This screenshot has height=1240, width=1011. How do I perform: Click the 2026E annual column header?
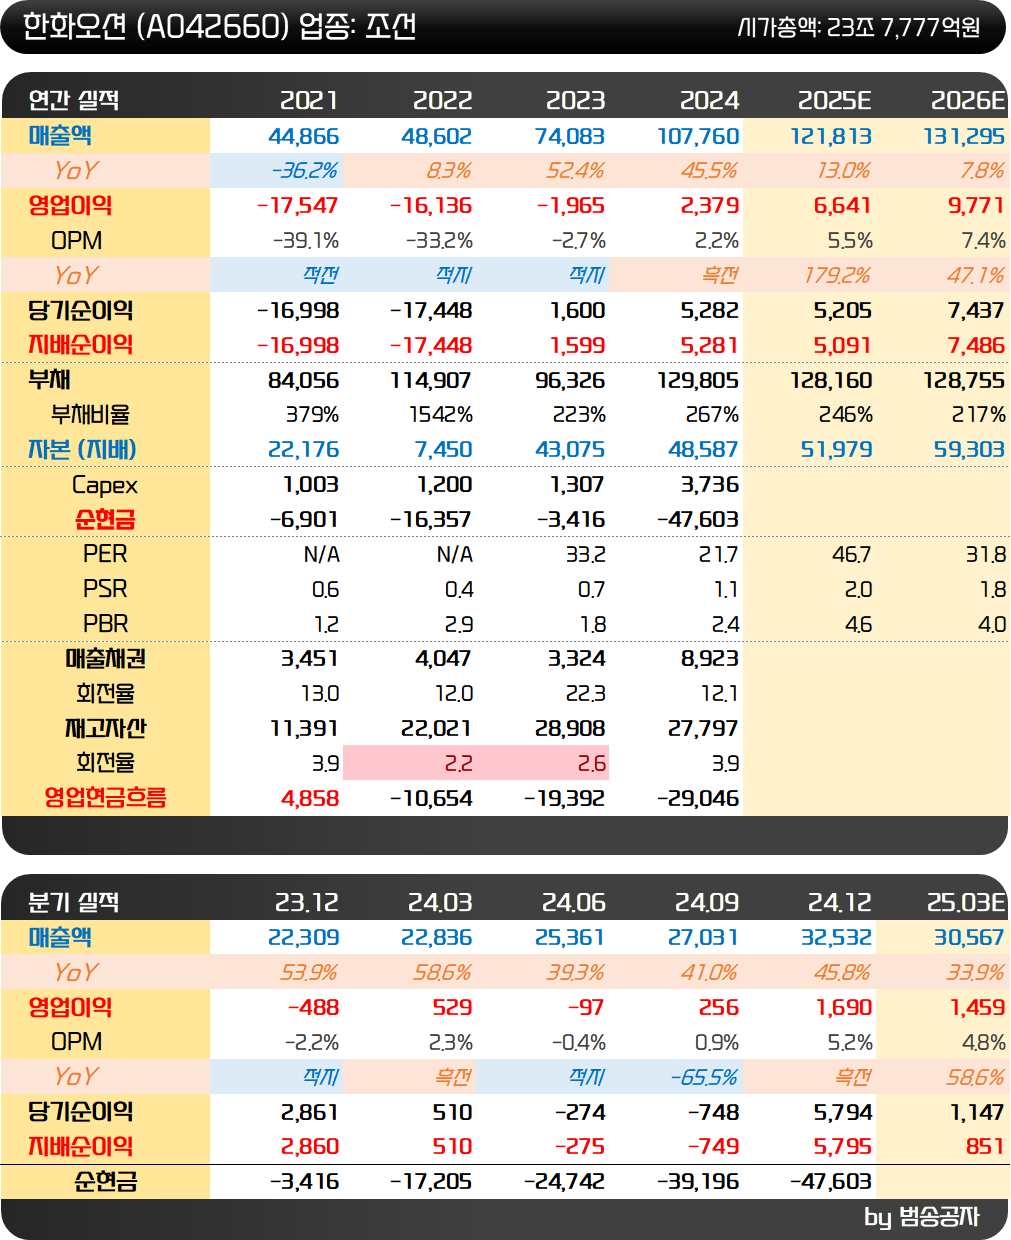(968, 100)
